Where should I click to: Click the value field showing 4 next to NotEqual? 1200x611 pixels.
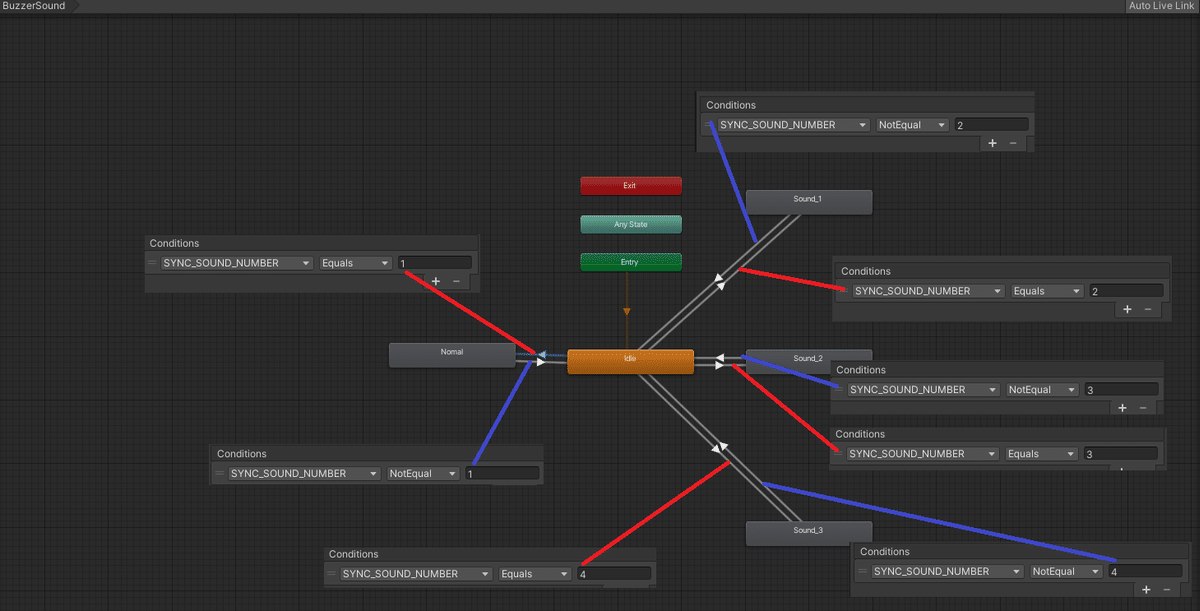1145,571
